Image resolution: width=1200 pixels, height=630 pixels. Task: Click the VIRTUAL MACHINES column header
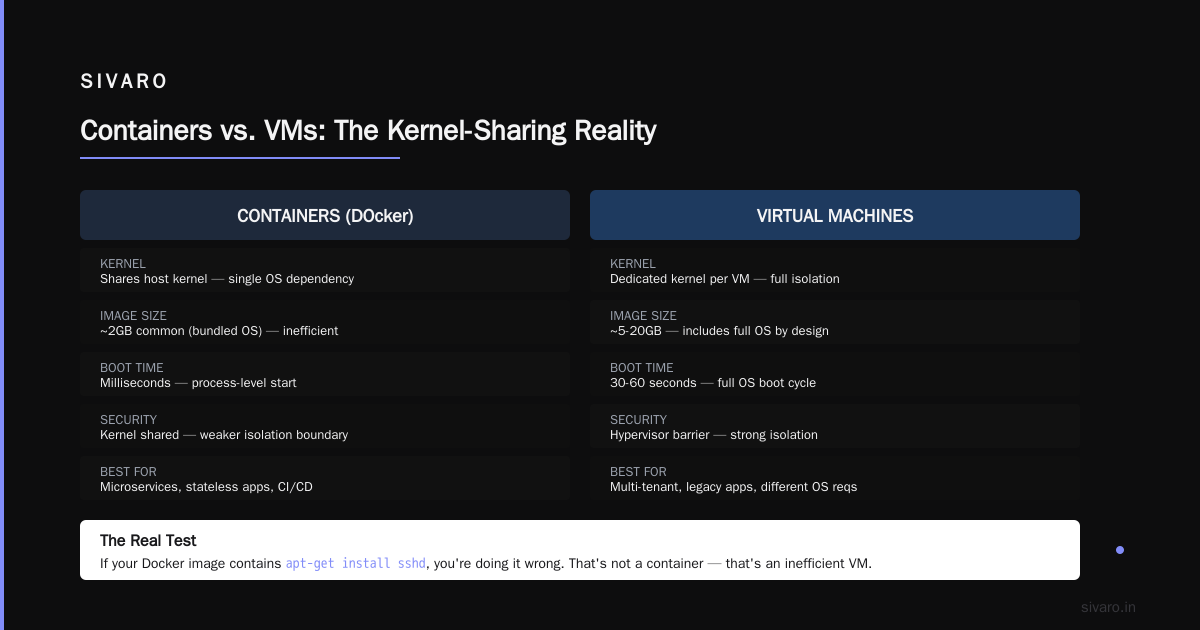835,215
